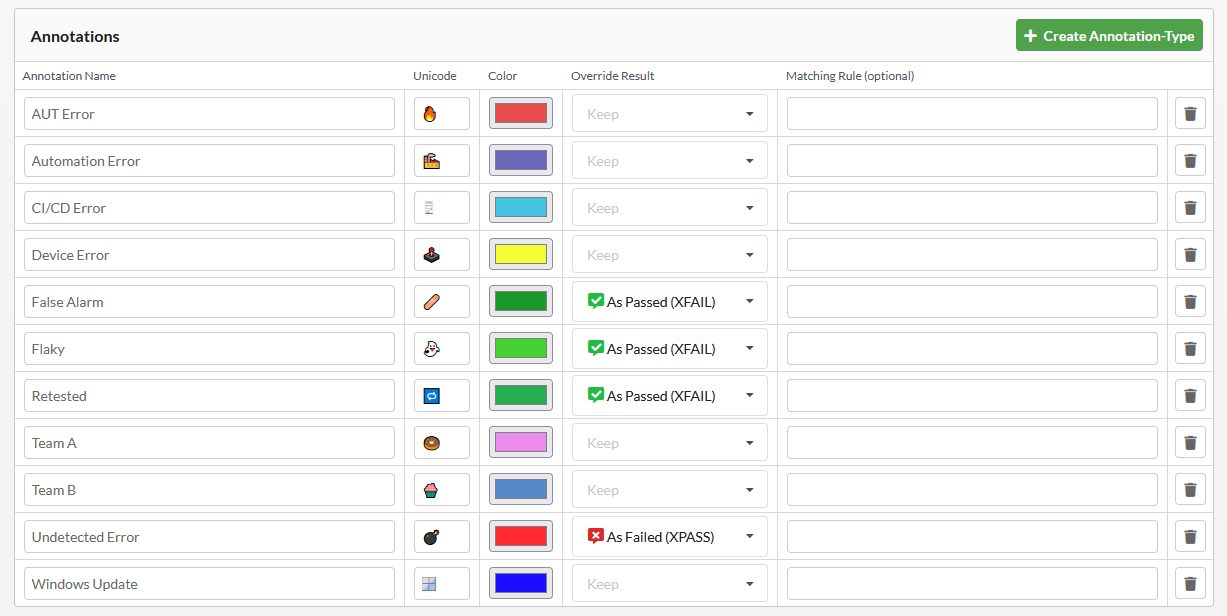
Task: Expand Override Result for Windows Update
Action: pos(669,584)
